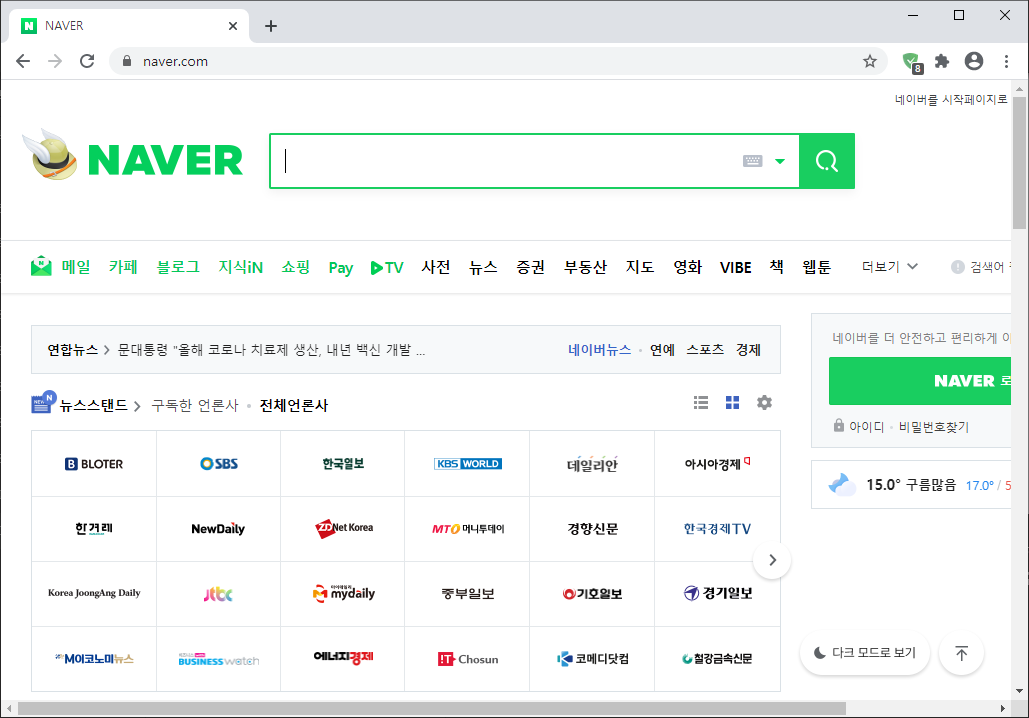The image size is (1029, 718).
Task: Open the 뉴스 menu item
Action: coord(483,266)
